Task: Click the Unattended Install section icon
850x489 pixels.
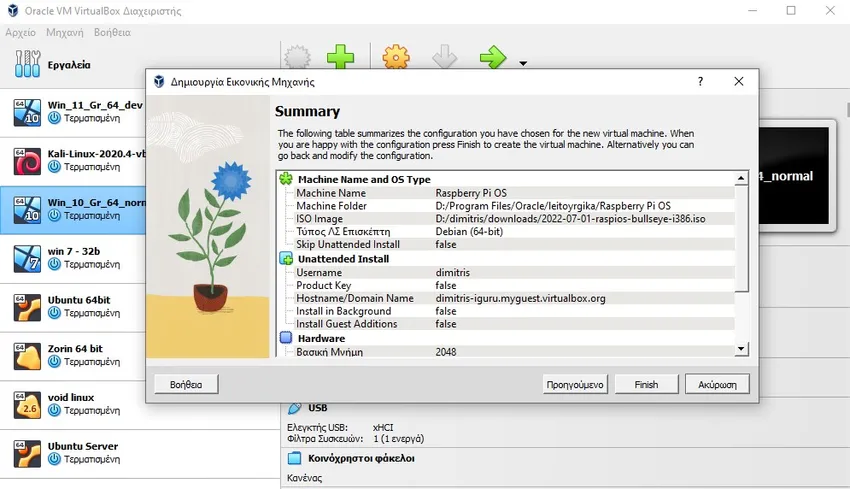Action: [x=286, y=259]
